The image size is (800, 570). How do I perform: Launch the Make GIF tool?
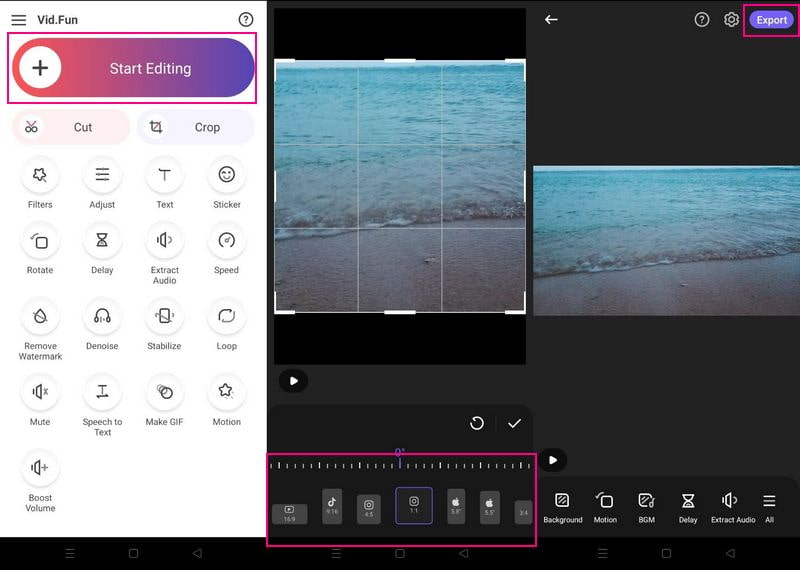click(164, 393)
